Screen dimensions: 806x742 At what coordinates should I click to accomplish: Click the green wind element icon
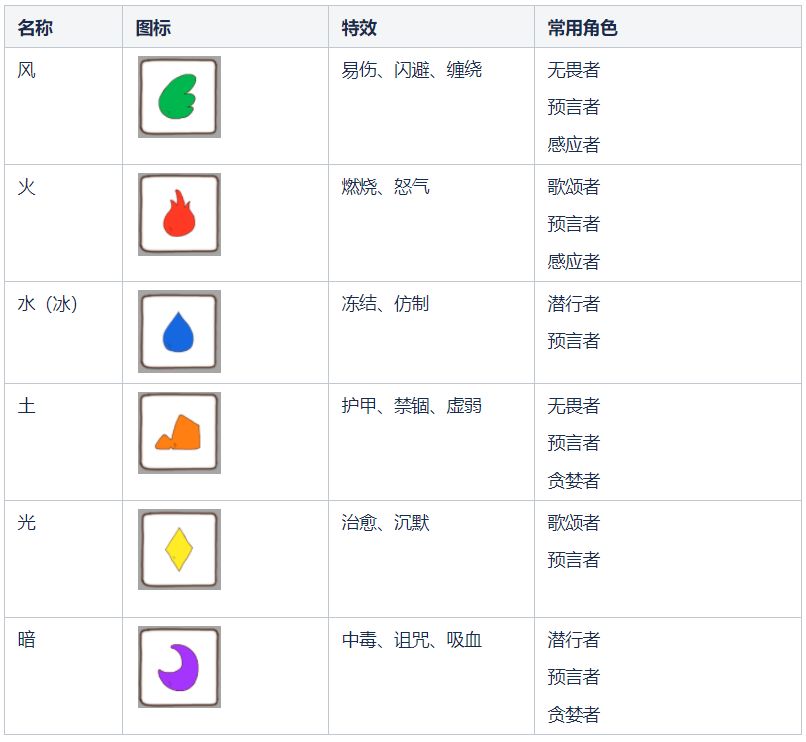[x=179, y=97]
